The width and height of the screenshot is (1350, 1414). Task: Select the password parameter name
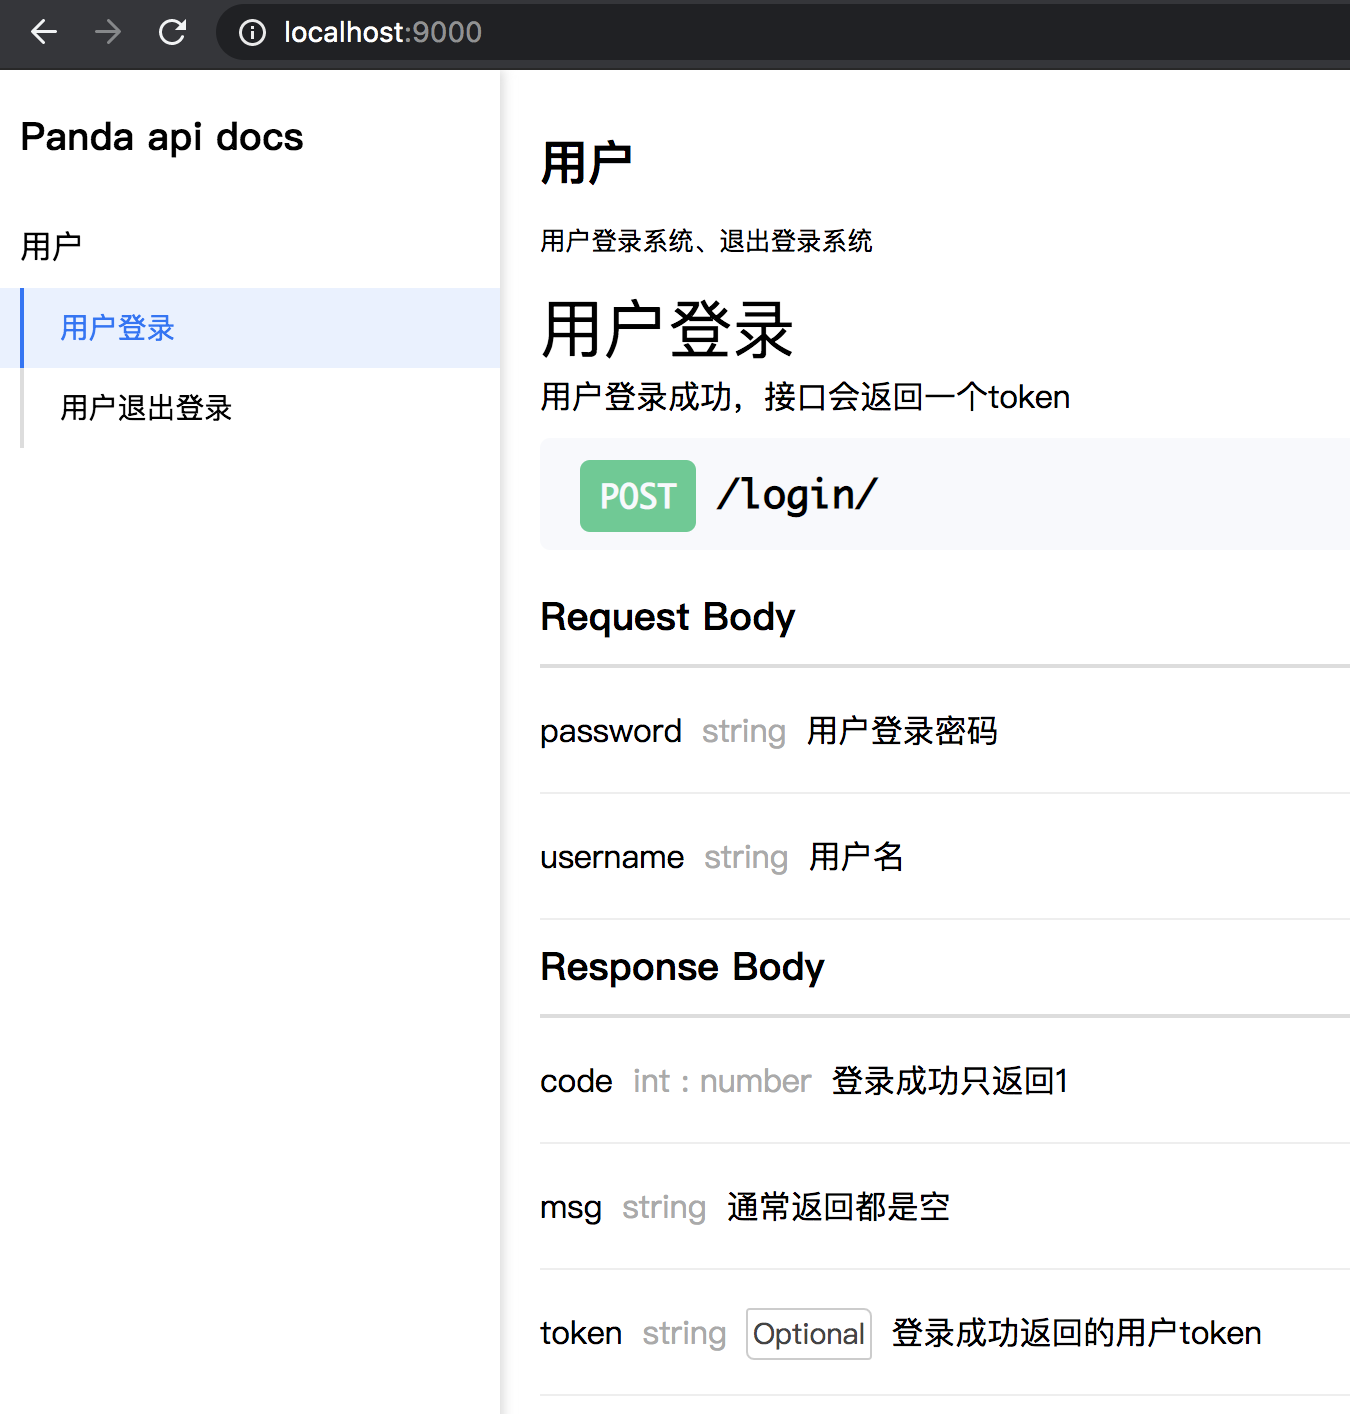click(x=610, y=731)
